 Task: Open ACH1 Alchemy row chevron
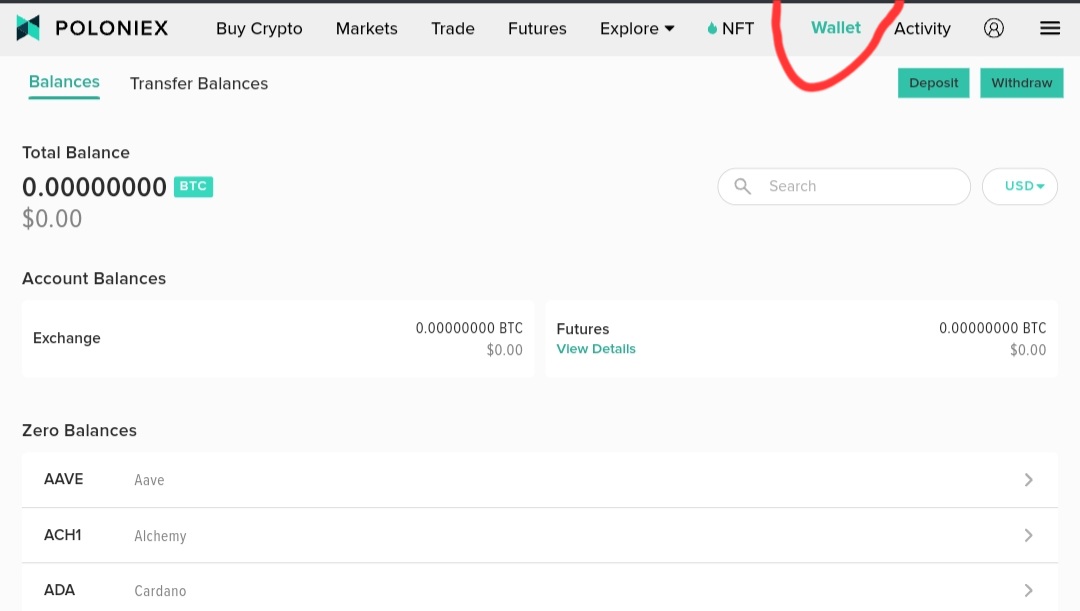click(x=1028, y=535)
